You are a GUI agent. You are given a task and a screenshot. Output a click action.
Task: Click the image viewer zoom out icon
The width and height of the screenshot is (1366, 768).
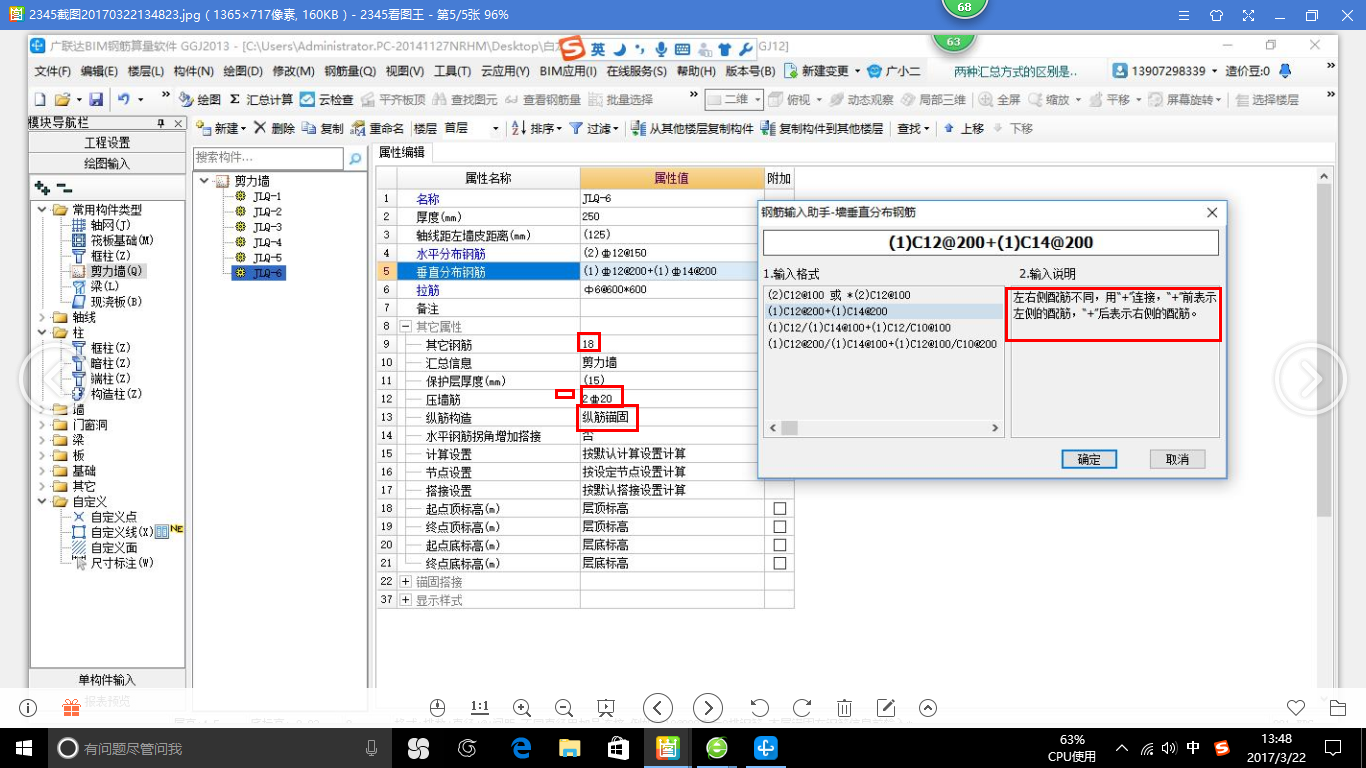[x=563, y=707]
